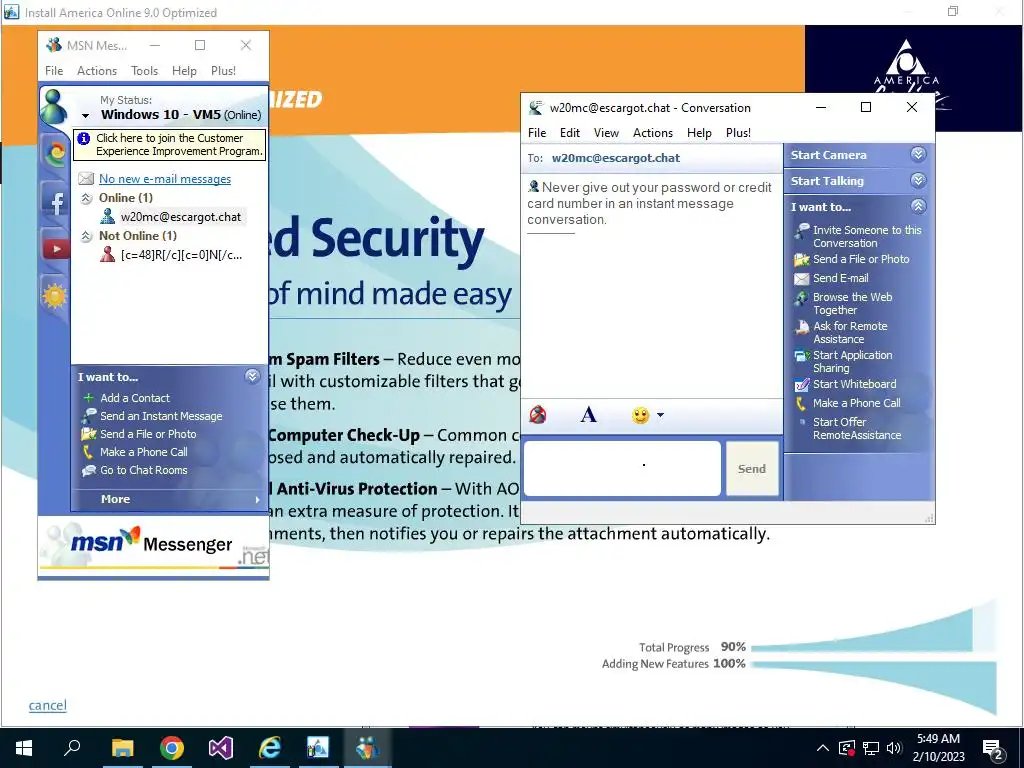1024x768 pixels.
Task: Open the Facebook tab in MSN sidebar
Action: tap(56, 202)
